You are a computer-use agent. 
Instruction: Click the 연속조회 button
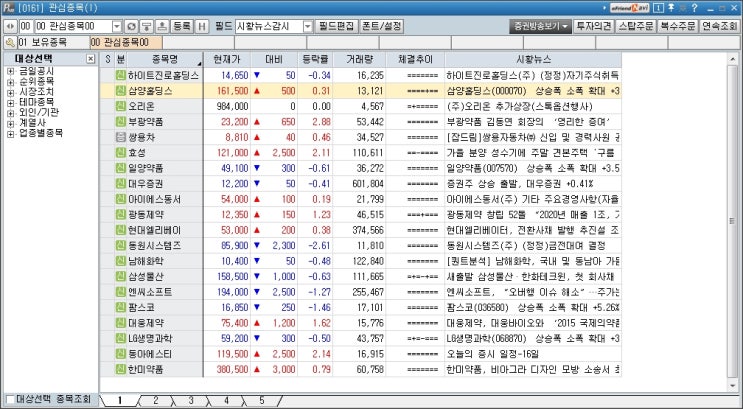click(719, 26)
